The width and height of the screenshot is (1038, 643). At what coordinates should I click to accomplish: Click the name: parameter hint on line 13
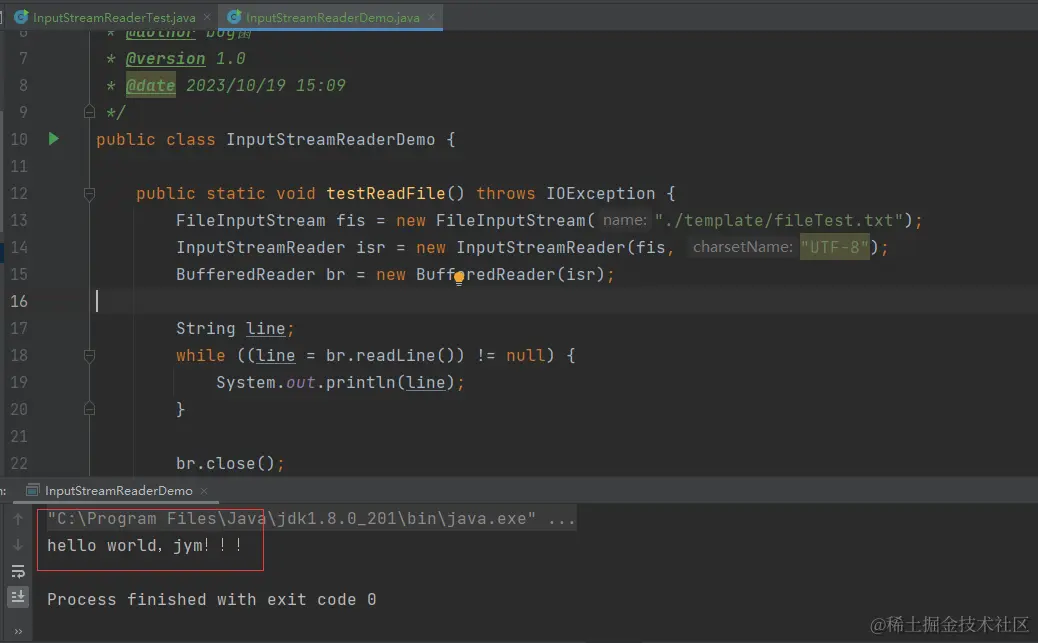pos(624,220)
